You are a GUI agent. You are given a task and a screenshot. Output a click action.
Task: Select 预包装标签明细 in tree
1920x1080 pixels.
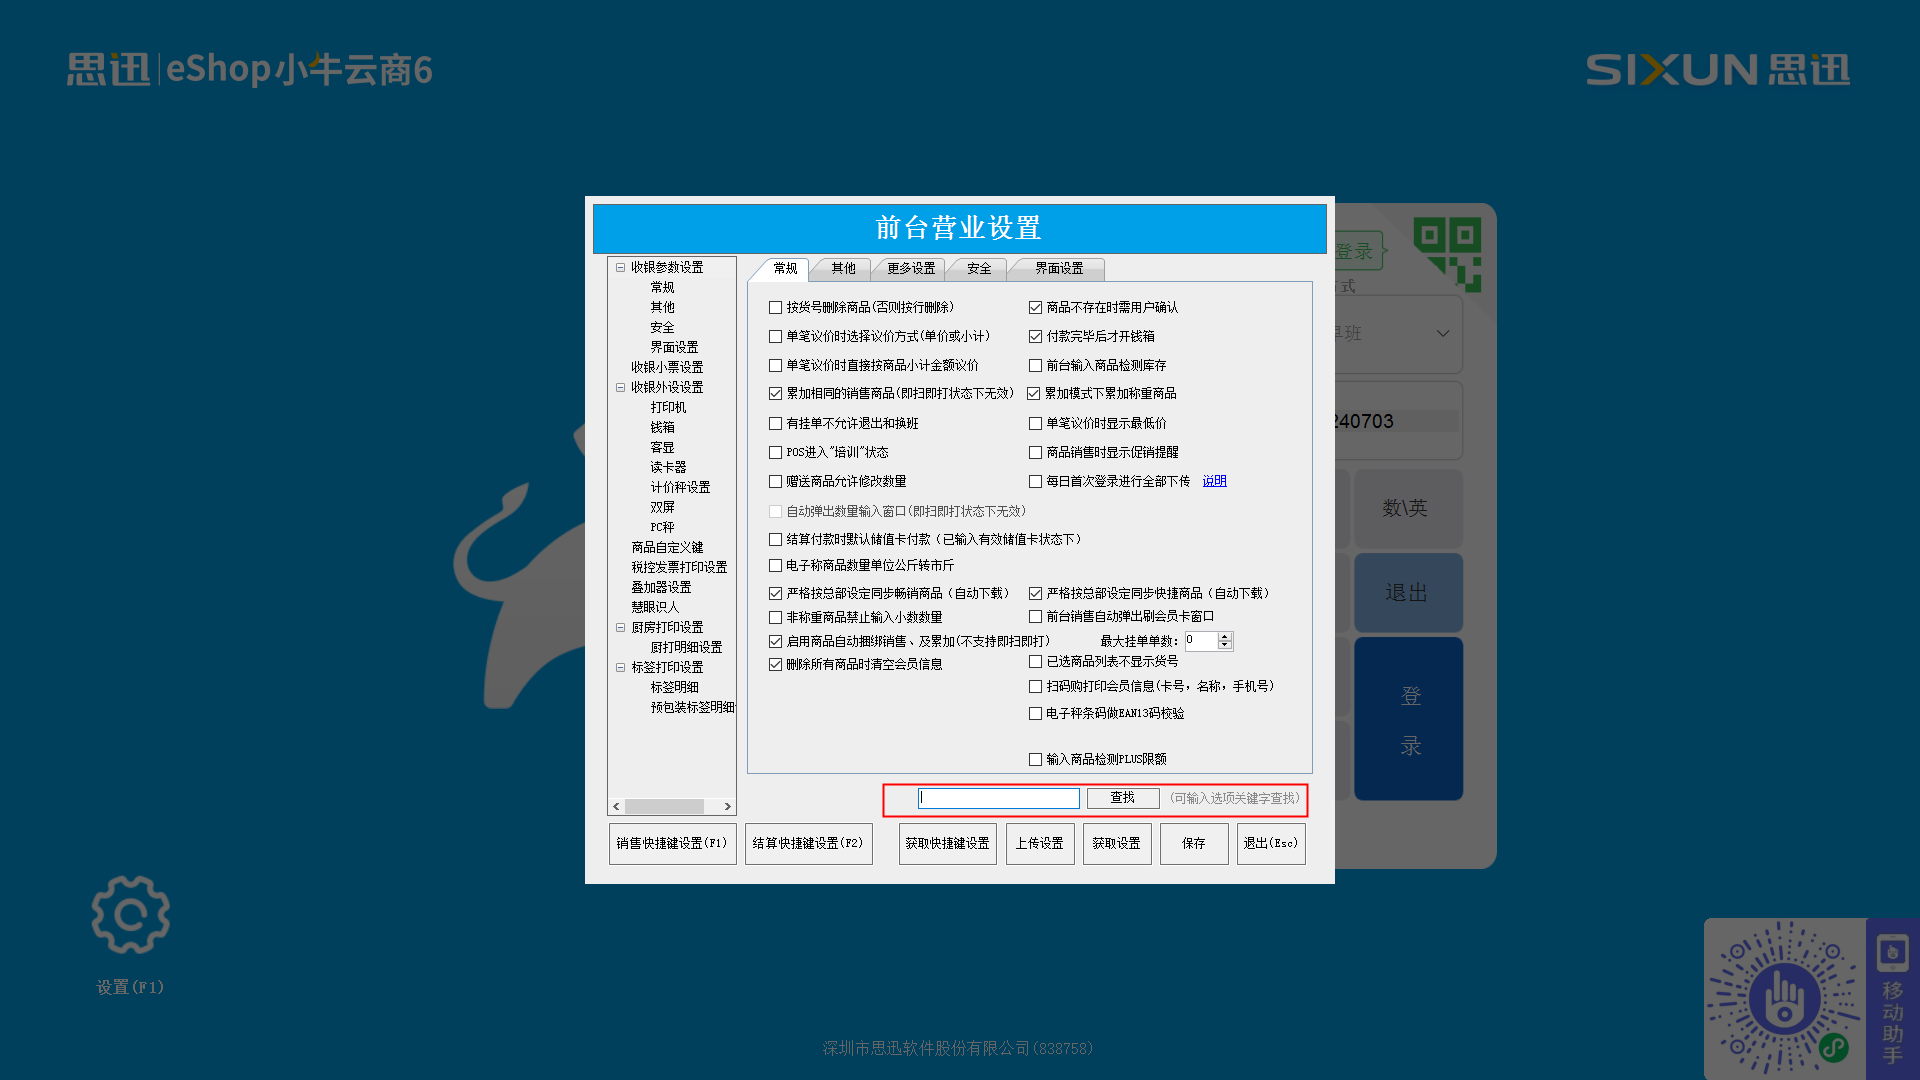click(692, 707)
